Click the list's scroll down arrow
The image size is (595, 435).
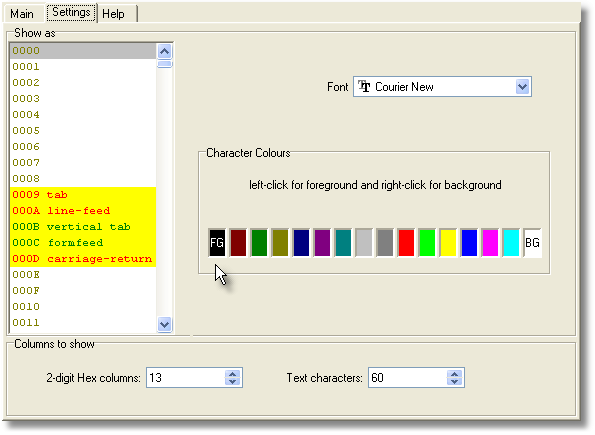[165, 325]
